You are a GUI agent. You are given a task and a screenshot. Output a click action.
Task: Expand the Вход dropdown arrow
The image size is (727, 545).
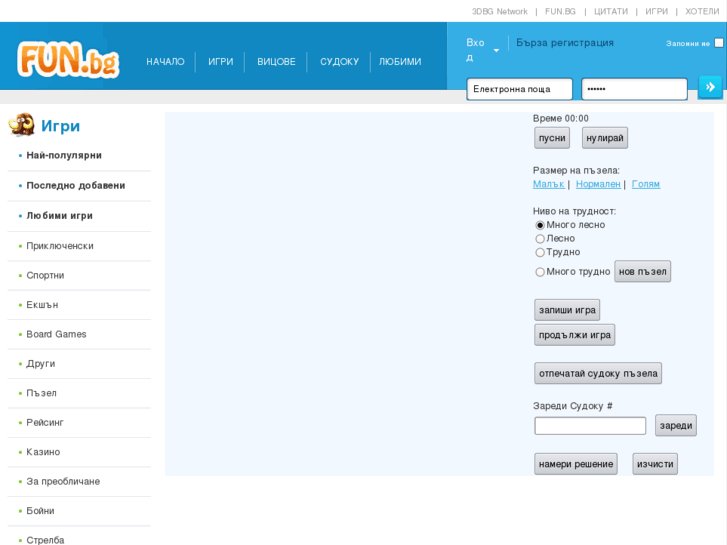point(496,50)
